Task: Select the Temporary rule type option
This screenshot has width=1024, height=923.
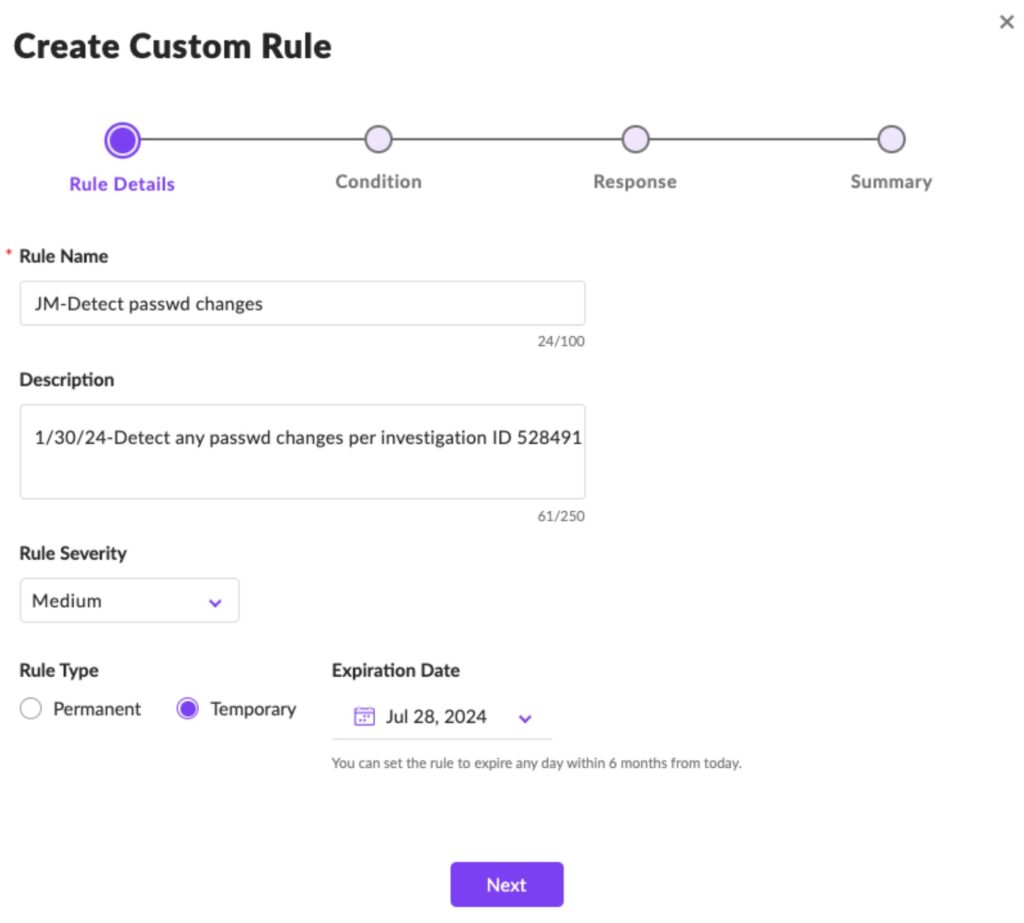Action: pyautogui.click(x=188, y=708)
